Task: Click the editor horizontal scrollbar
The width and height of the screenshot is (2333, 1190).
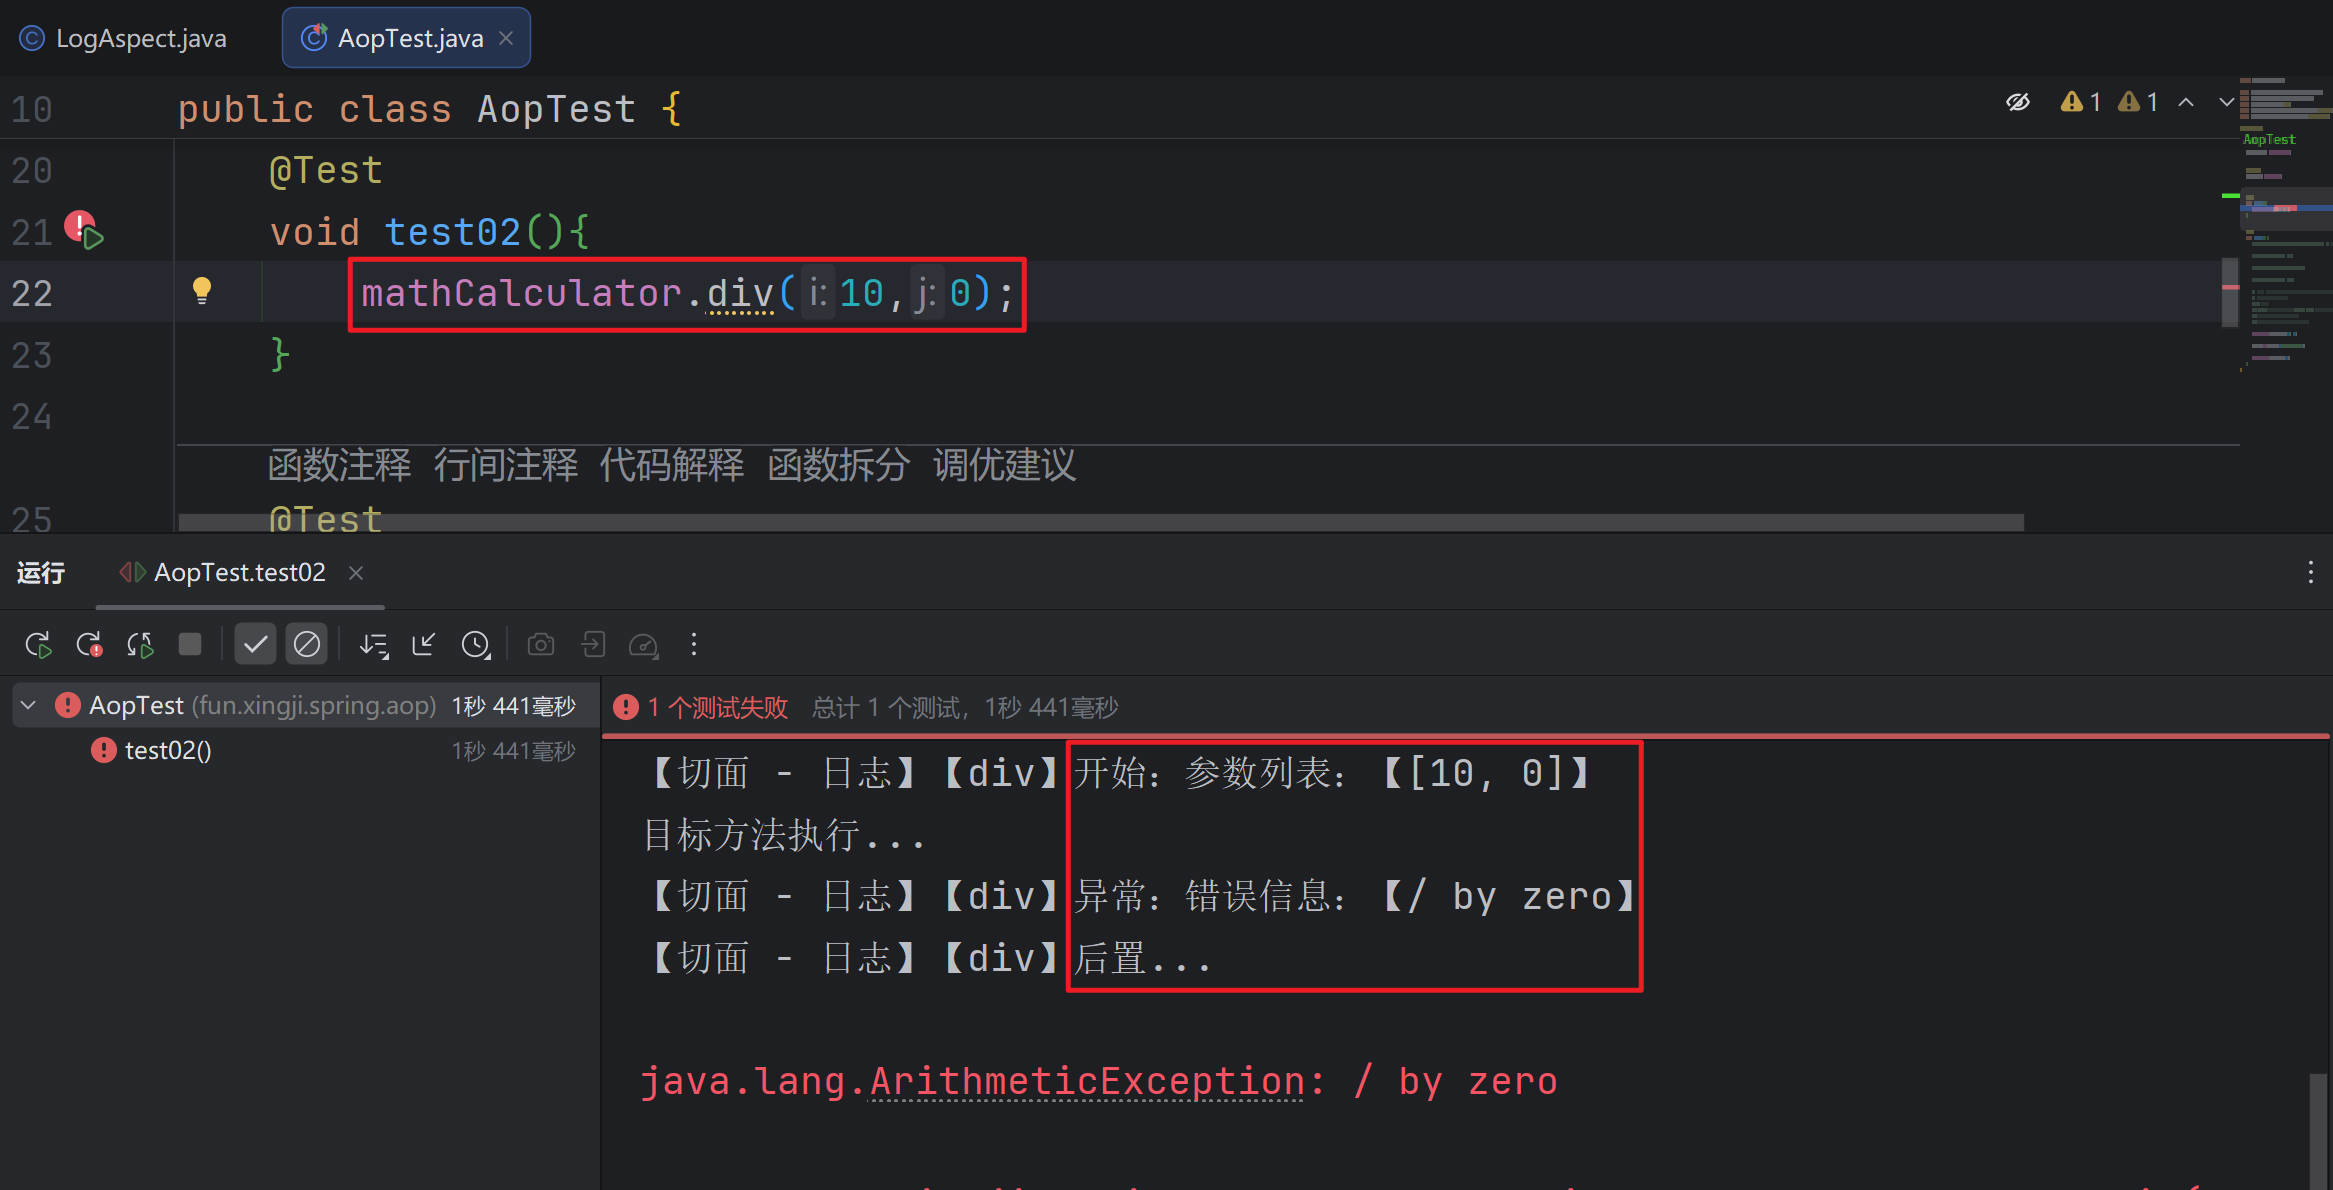Action: 1100,522
